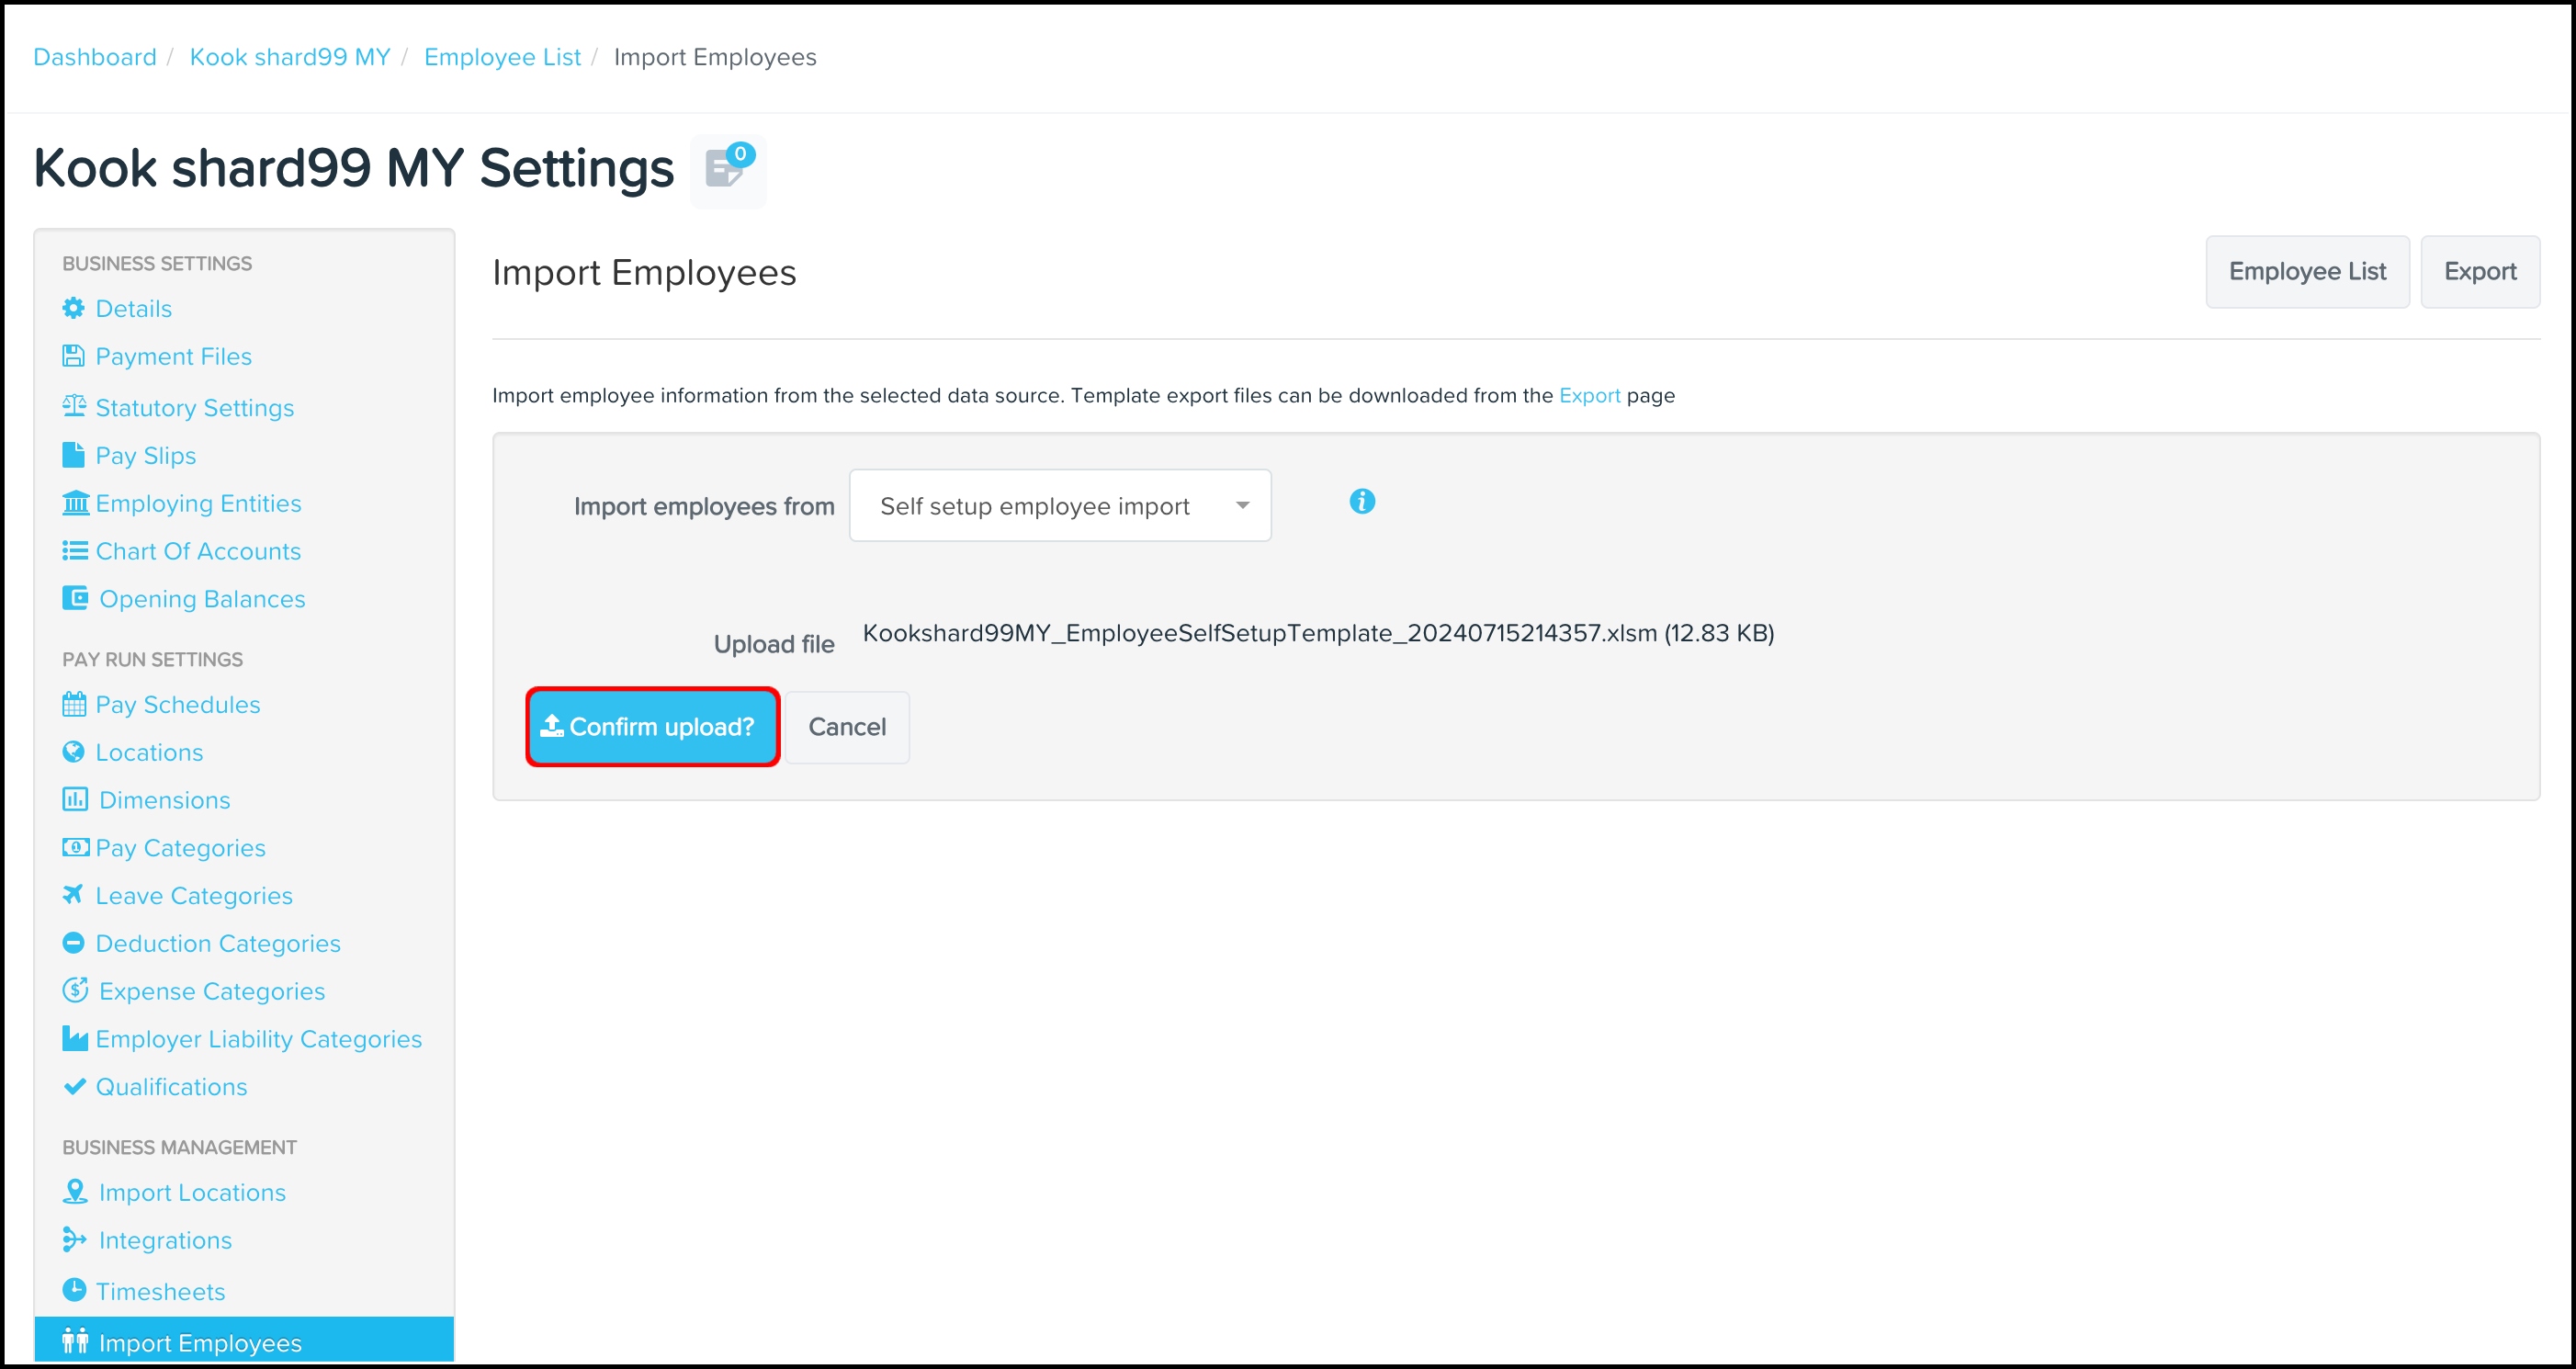Click the map pin icon for Import Locations
This screenshot has height=1369, width=2576.
click(x=75, y=1191)
